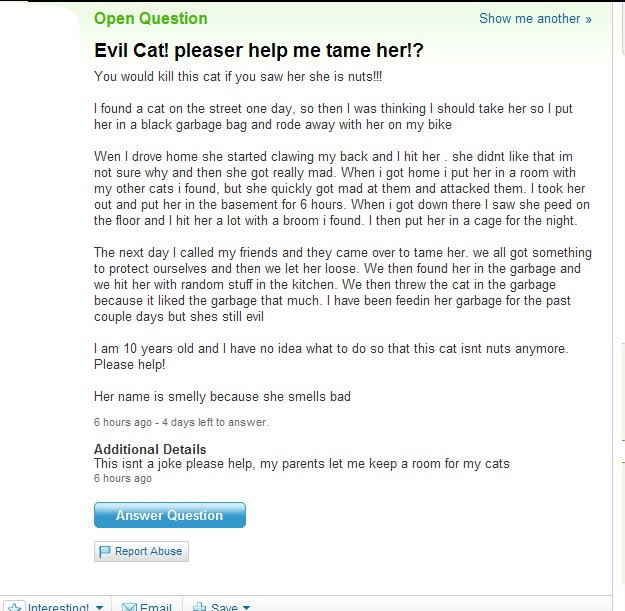Click the 'I am 10 years old' paragraph
Screen dimensions: 625x611
[x=331, y=356]
